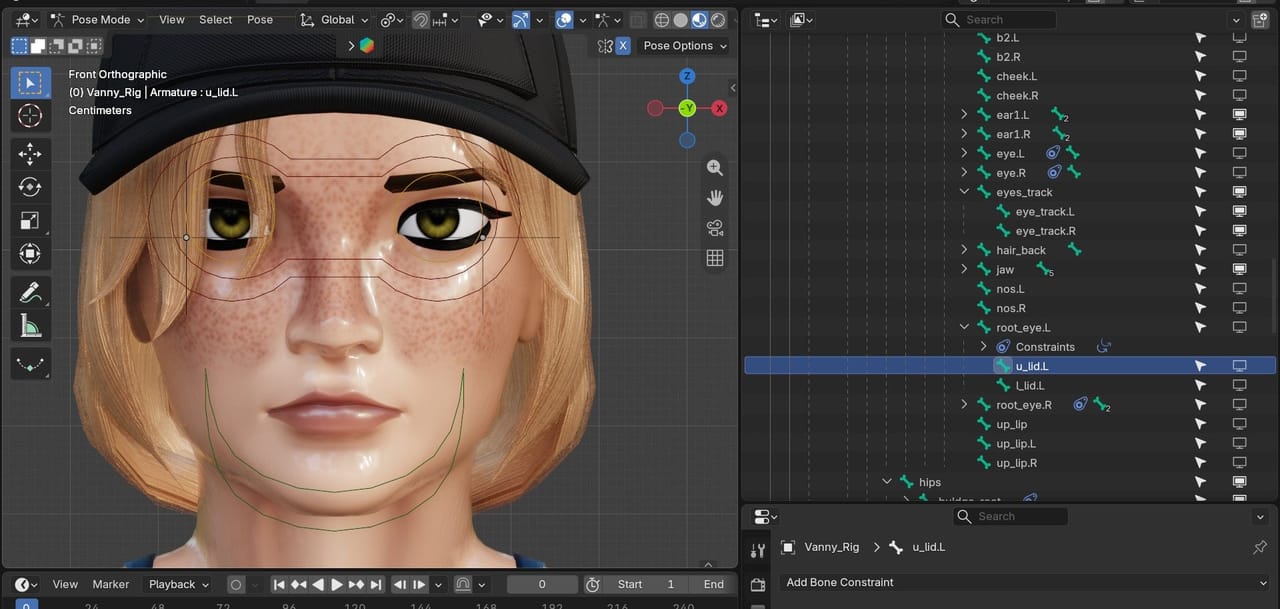Collapse the root_eye.L tree node
Image resolution: width=1280 pixels, height=609 pixels.
[x=964, y=327]
